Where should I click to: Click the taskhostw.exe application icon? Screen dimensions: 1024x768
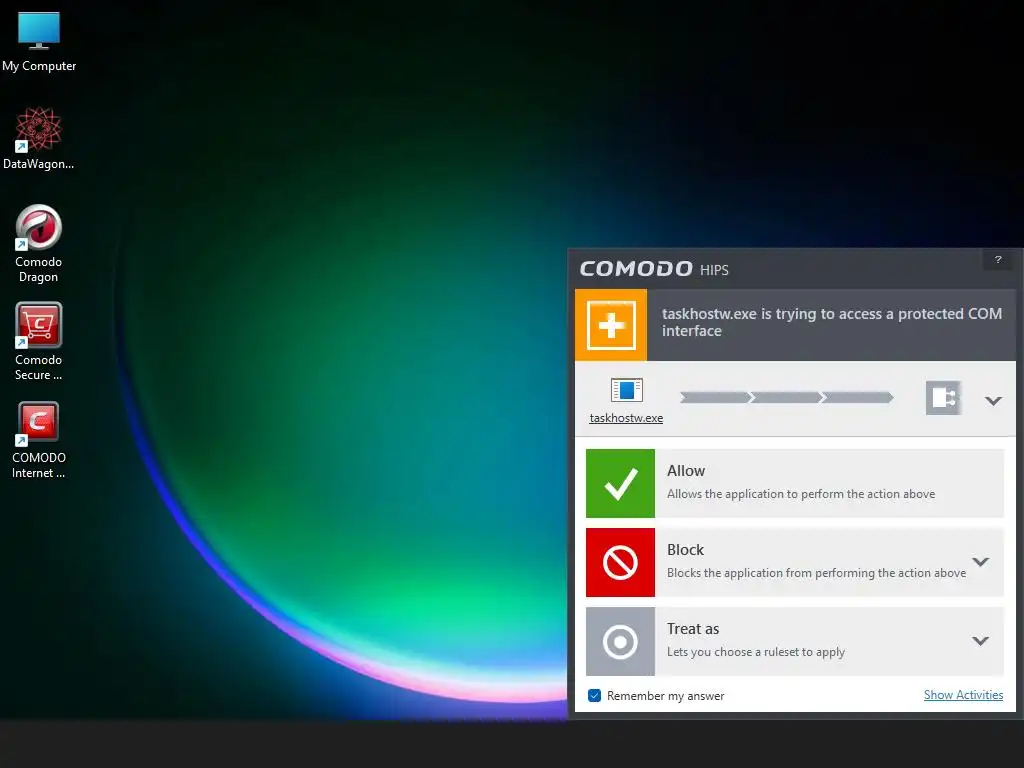pyautogui.click(x=626, y=391)
